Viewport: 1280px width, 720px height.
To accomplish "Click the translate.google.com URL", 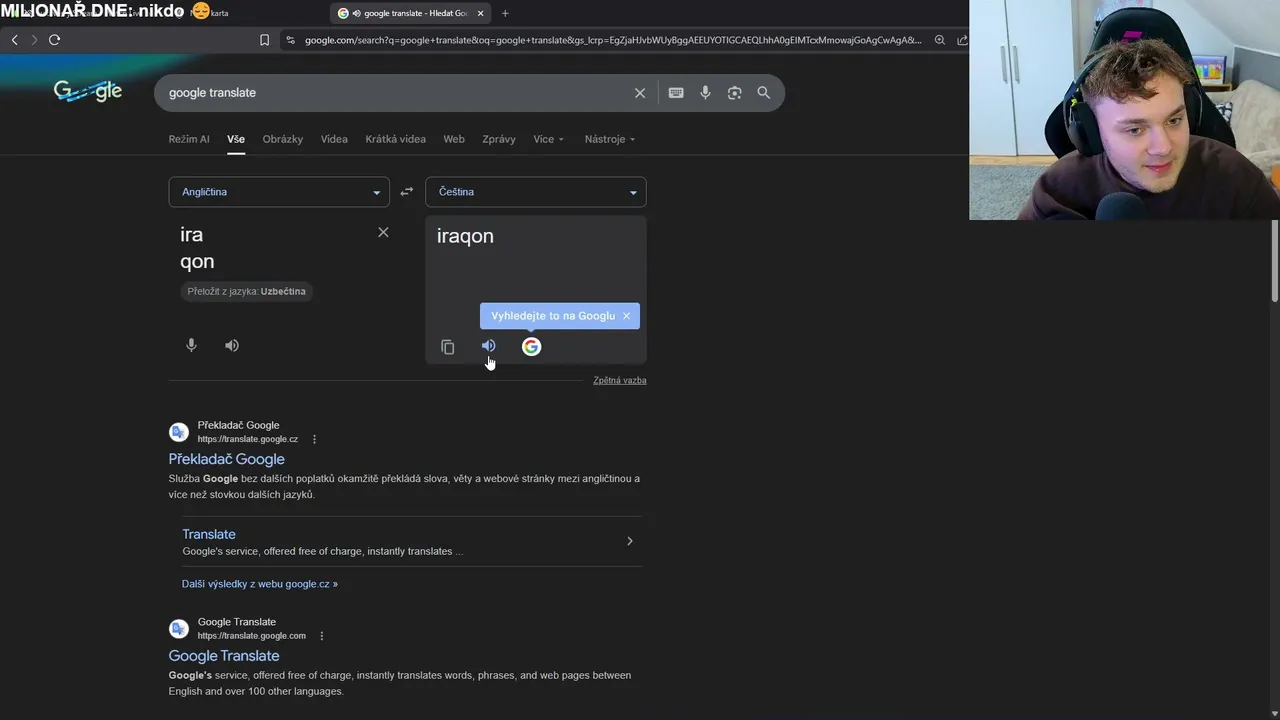I will coord(252,636).
